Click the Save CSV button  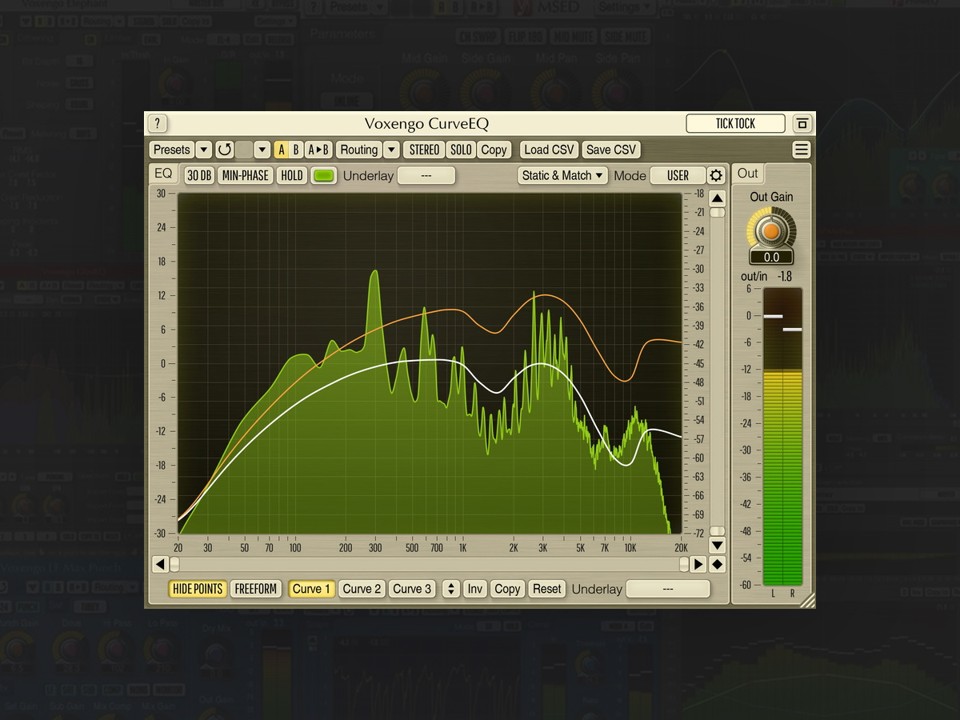(x=611, y=150)
